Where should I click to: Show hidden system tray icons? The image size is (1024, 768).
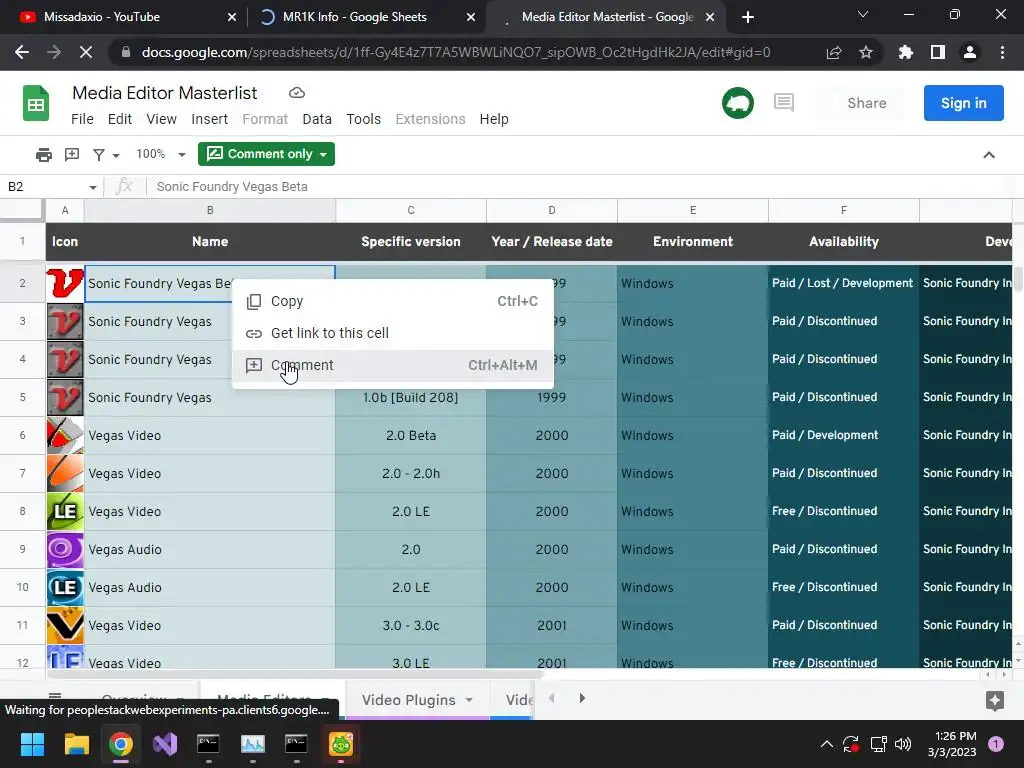tap(826, 744)
